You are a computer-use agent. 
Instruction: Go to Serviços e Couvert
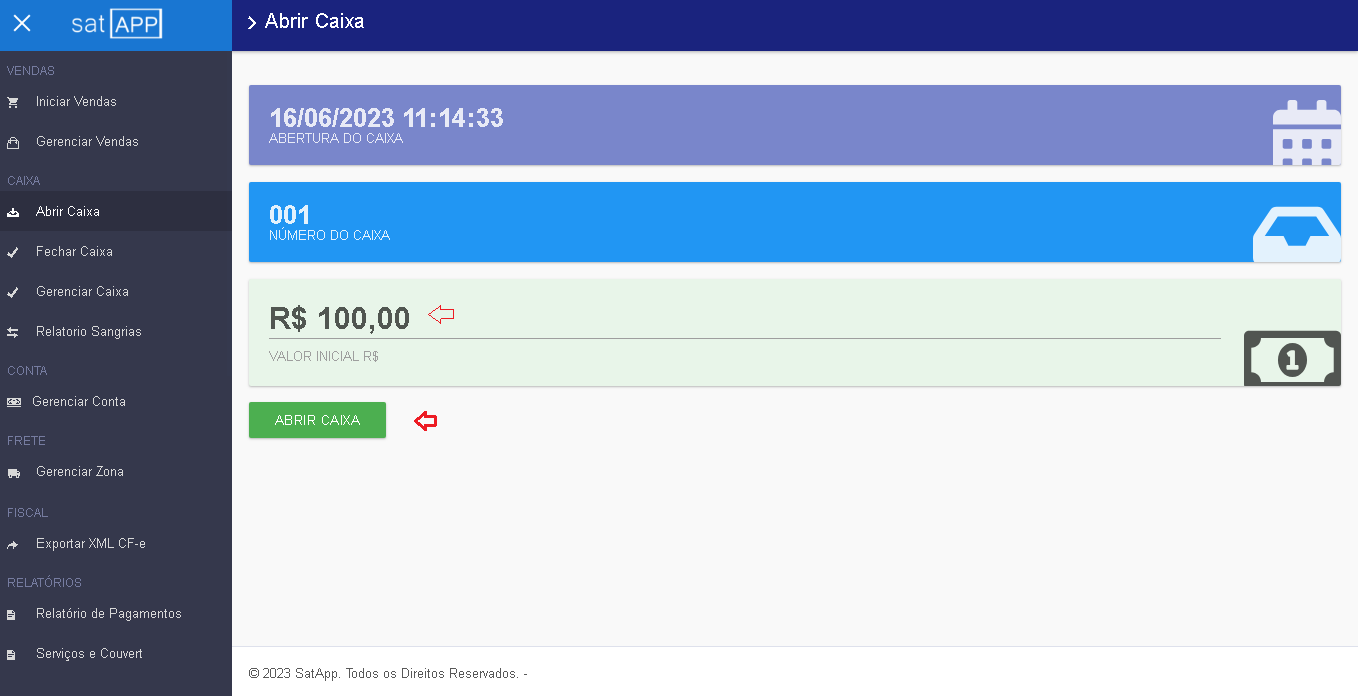[89, 654]
